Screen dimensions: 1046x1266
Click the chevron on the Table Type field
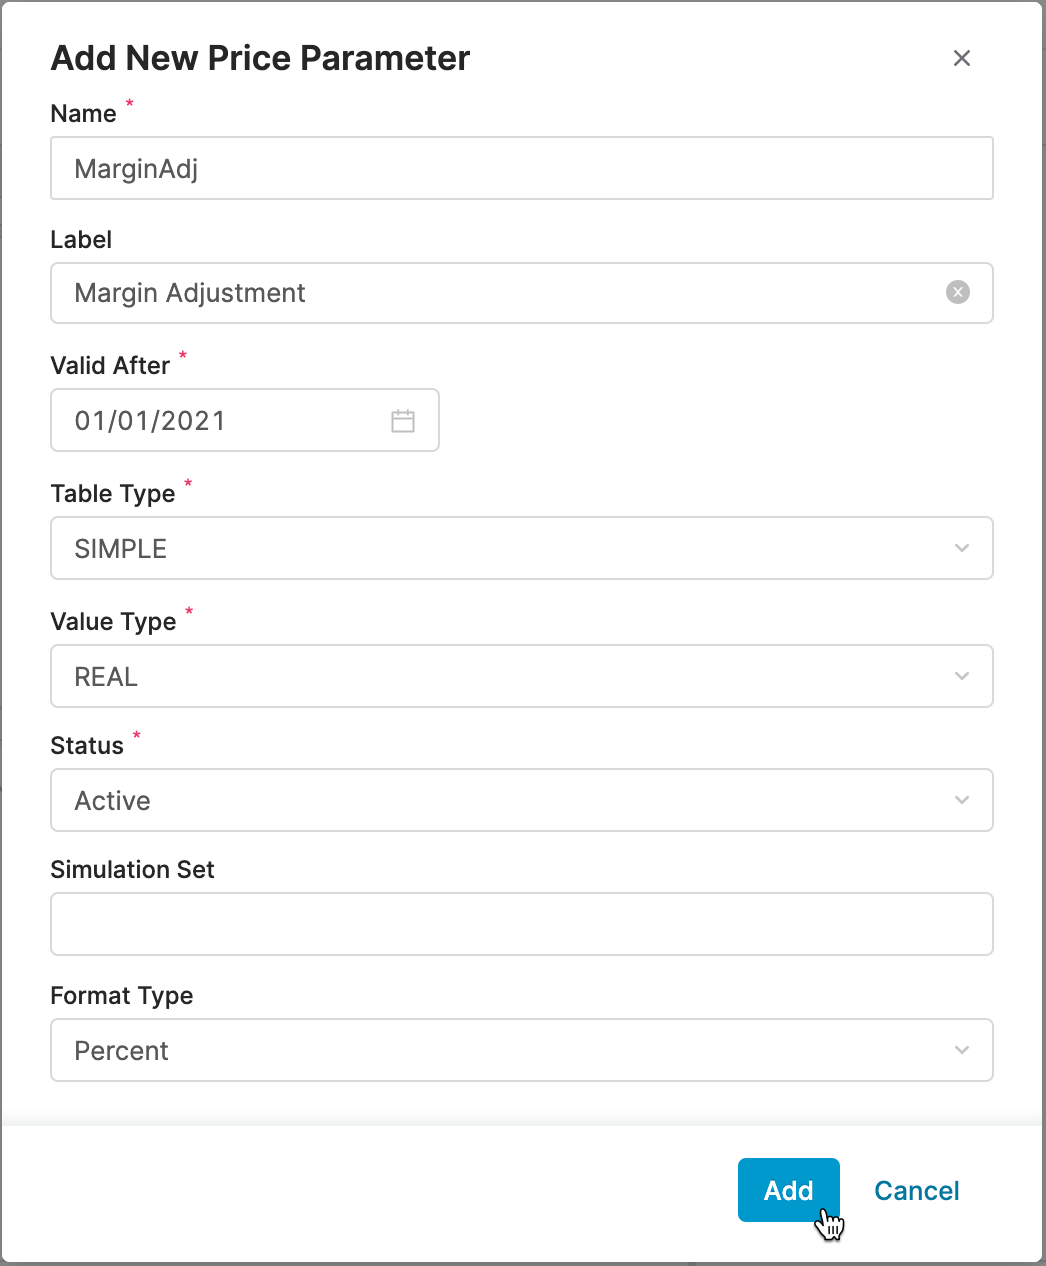pos(961,548)
